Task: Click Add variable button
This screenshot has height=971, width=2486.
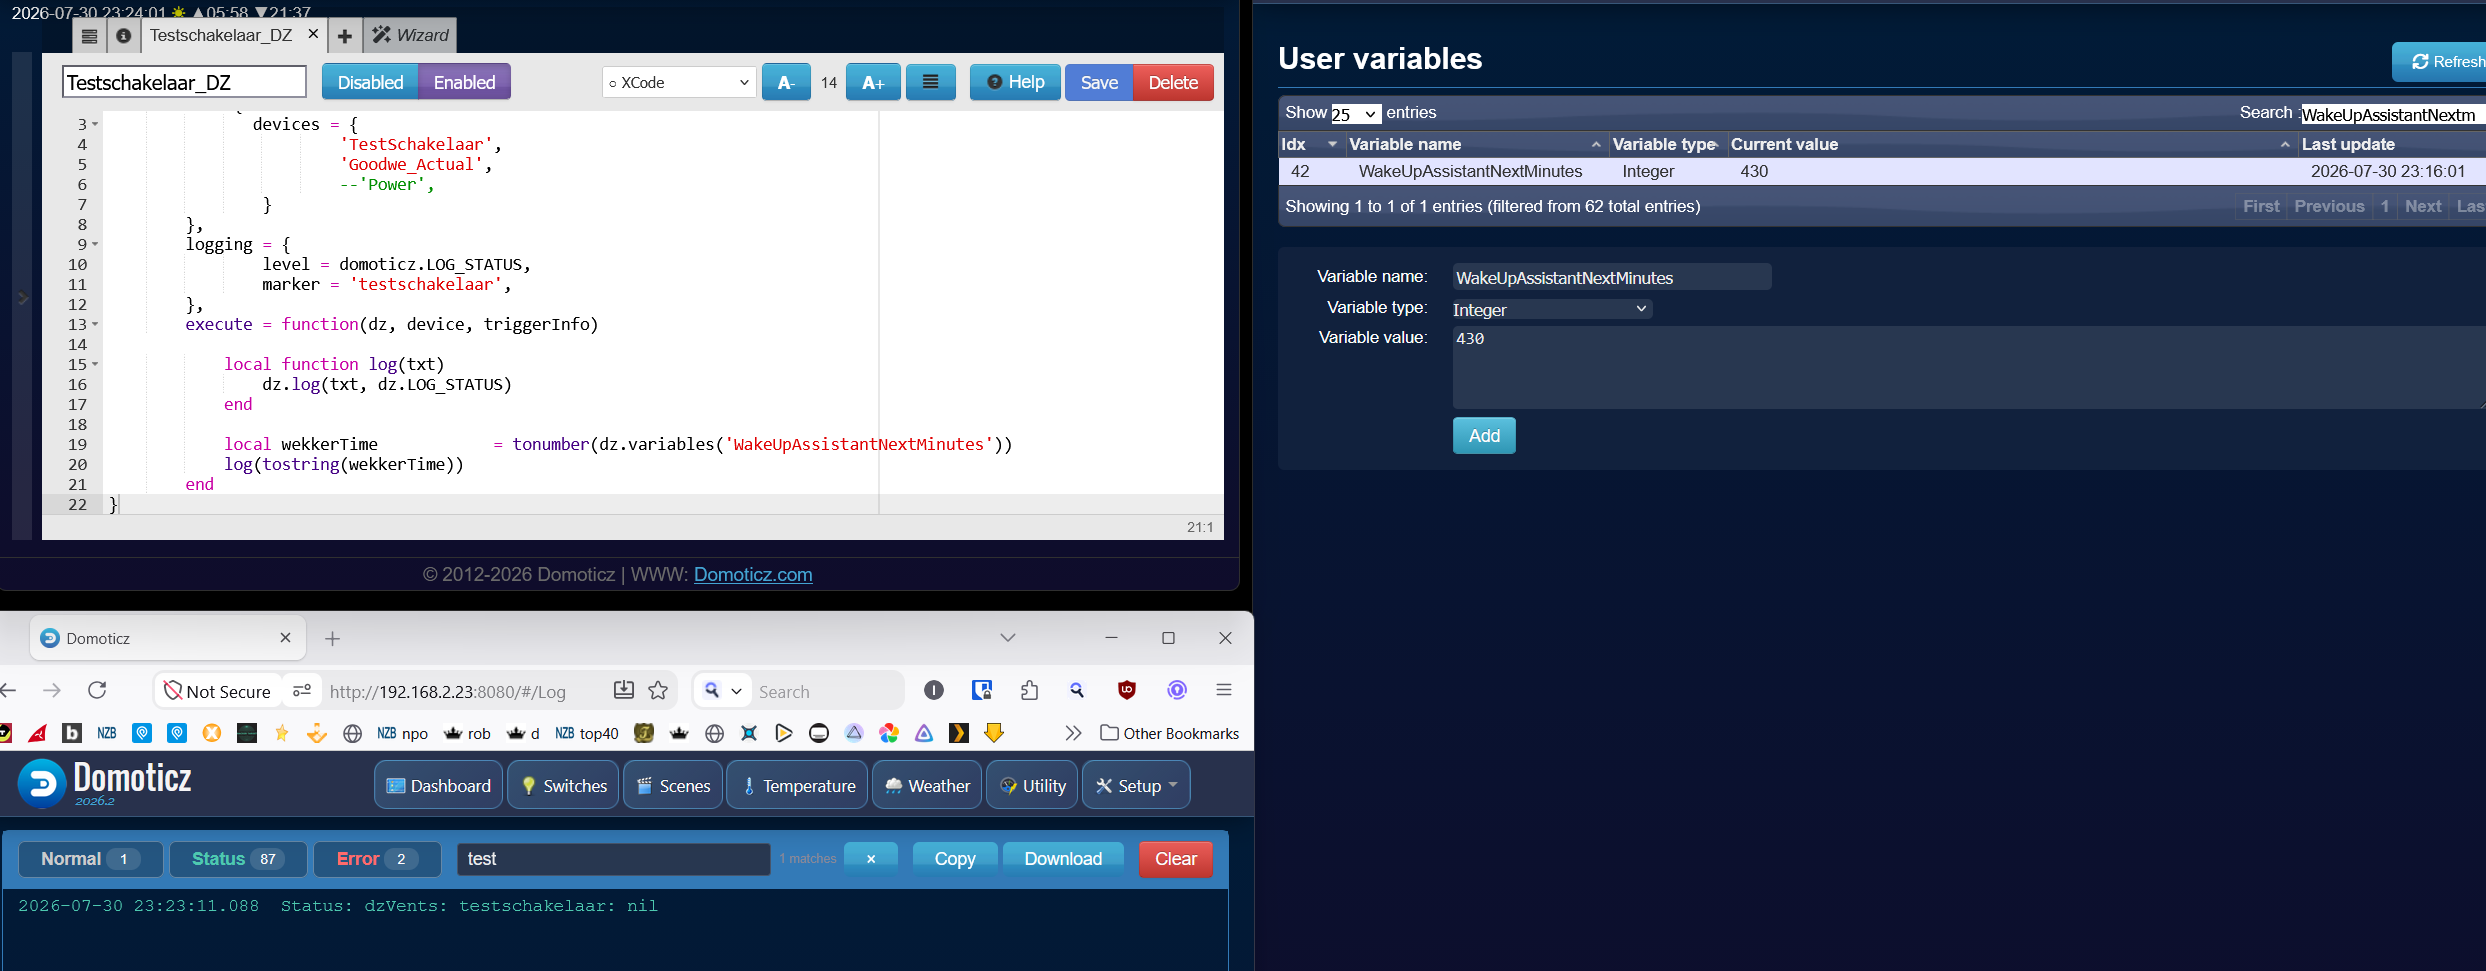Action: point(1484,435)
